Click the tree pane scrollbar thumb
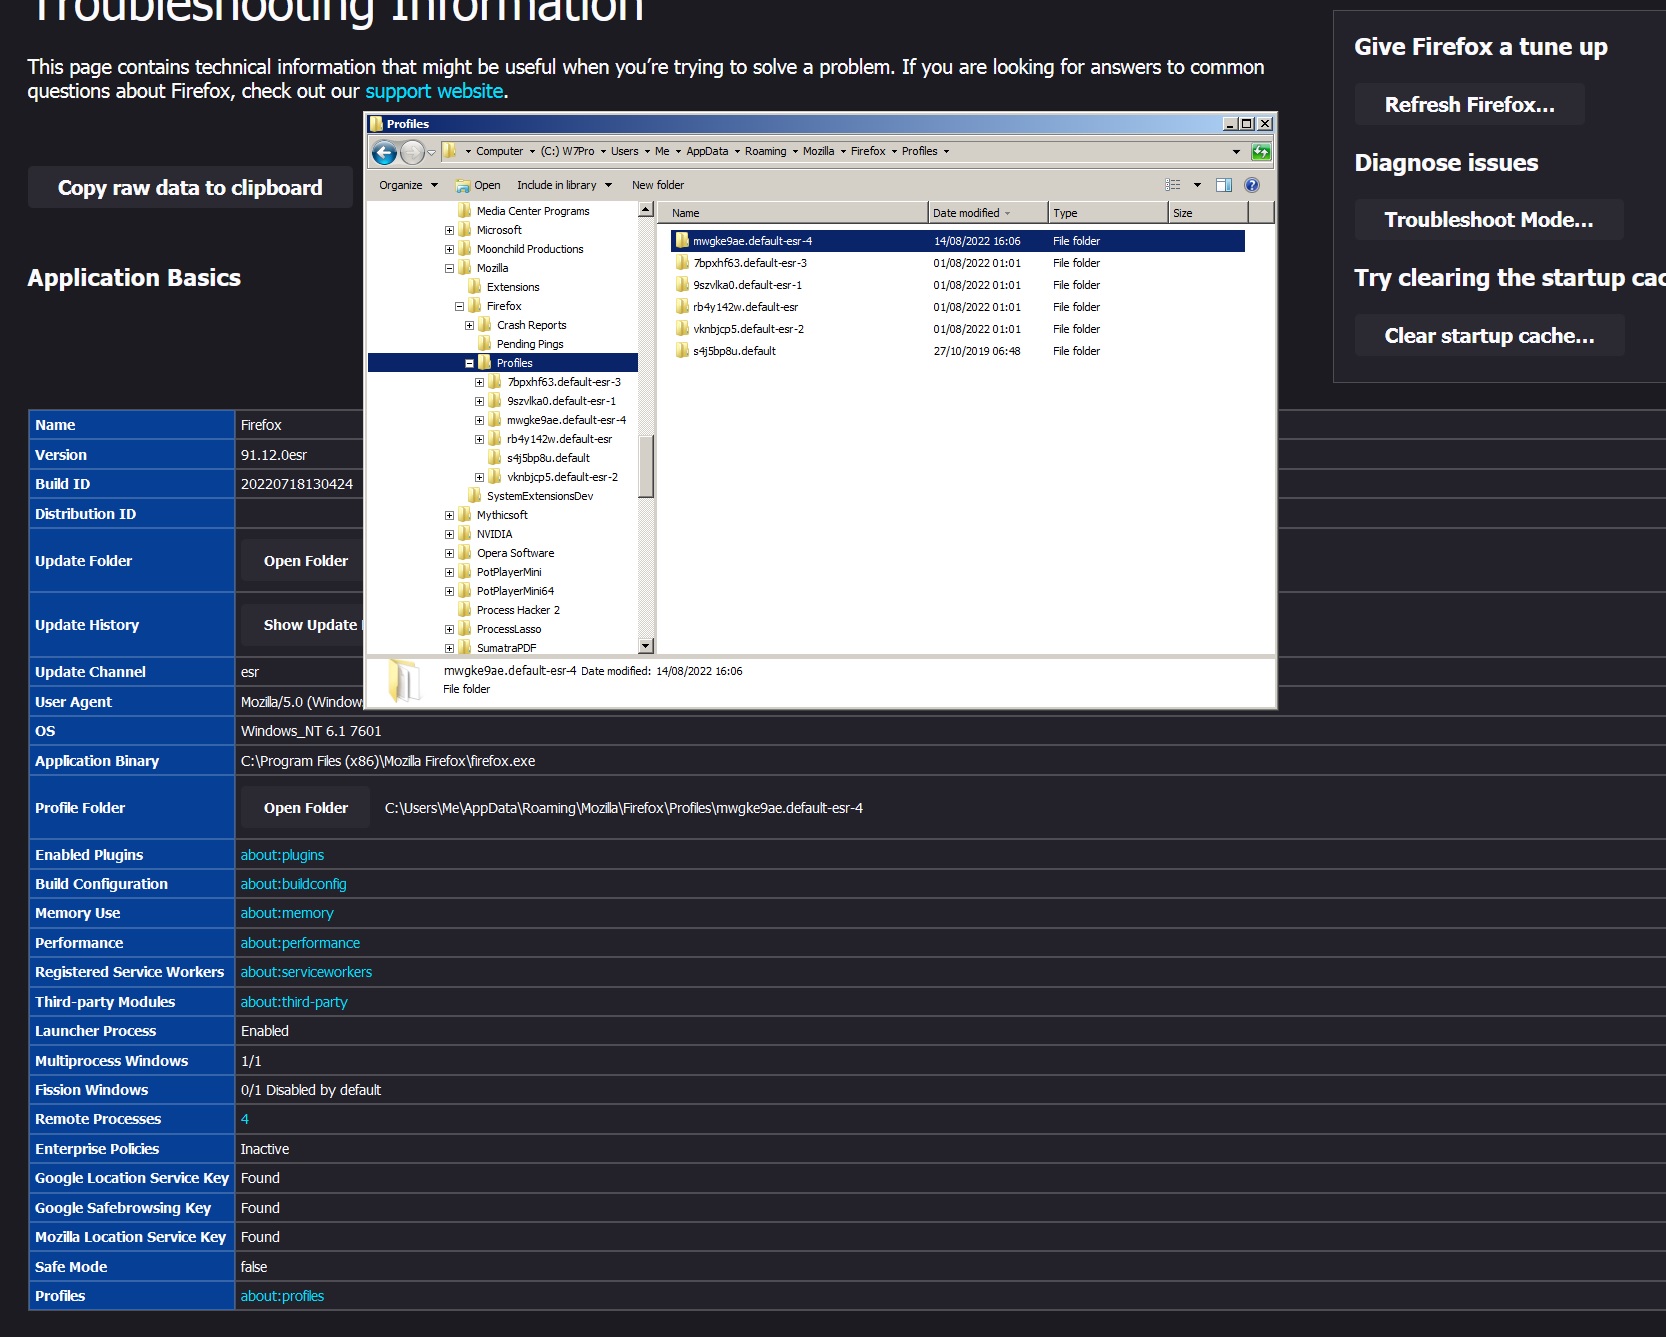 point(646,466)
